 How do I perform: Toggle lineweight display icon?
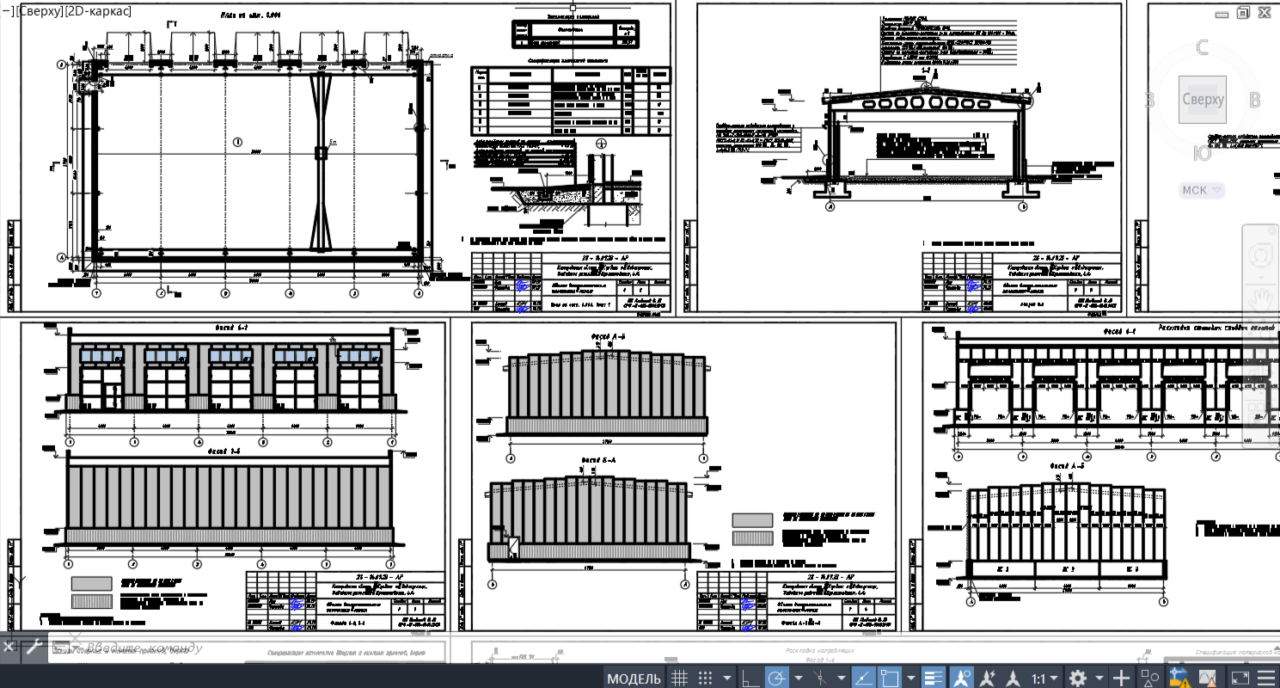coord(932,678)
